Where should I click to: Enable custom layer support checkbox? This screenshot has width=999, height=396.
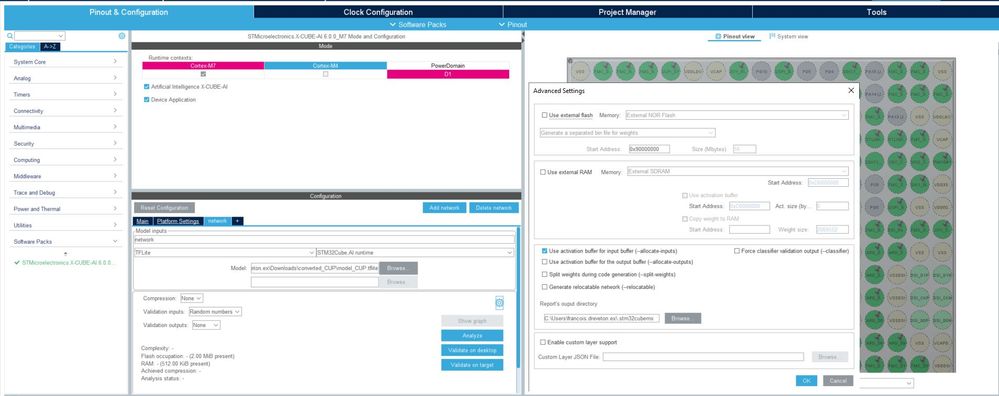coord(543,343)
